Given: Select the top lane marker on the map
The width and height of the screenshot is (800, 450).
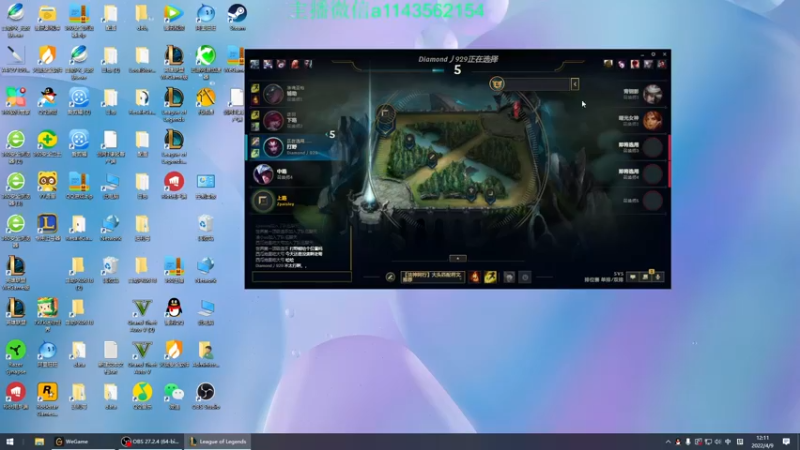Looking at the screenshot, I should (385, 113).
